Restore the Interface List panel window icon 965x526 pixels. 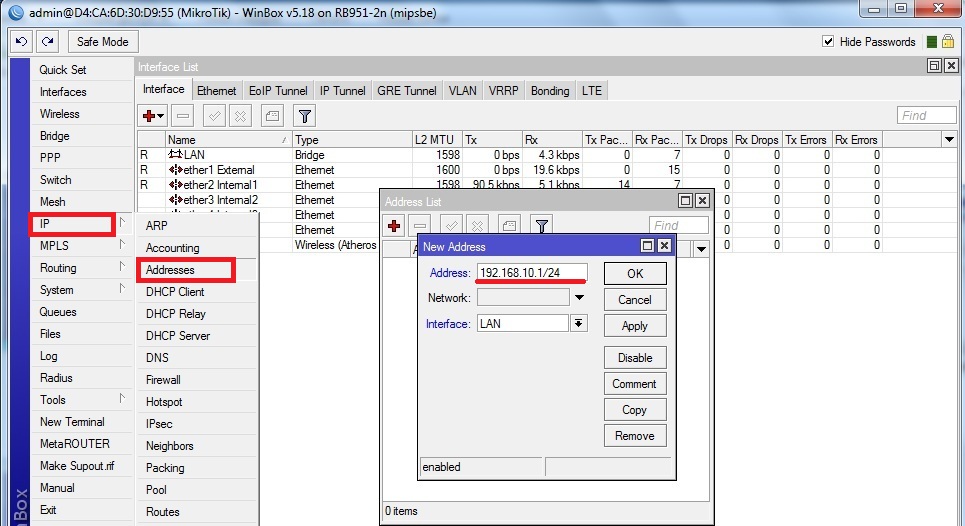coord(934,66)
